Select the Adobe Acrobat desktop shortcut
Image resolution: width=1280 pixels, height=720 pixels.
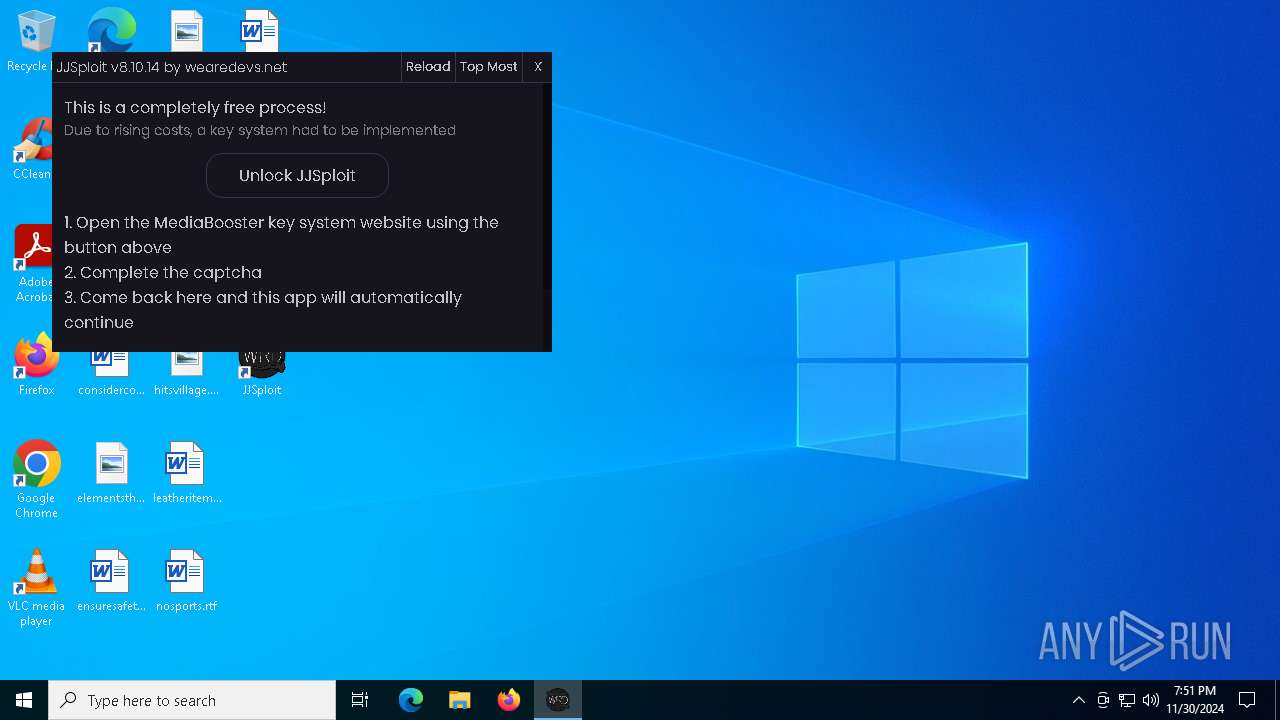(x=34, y=264)
